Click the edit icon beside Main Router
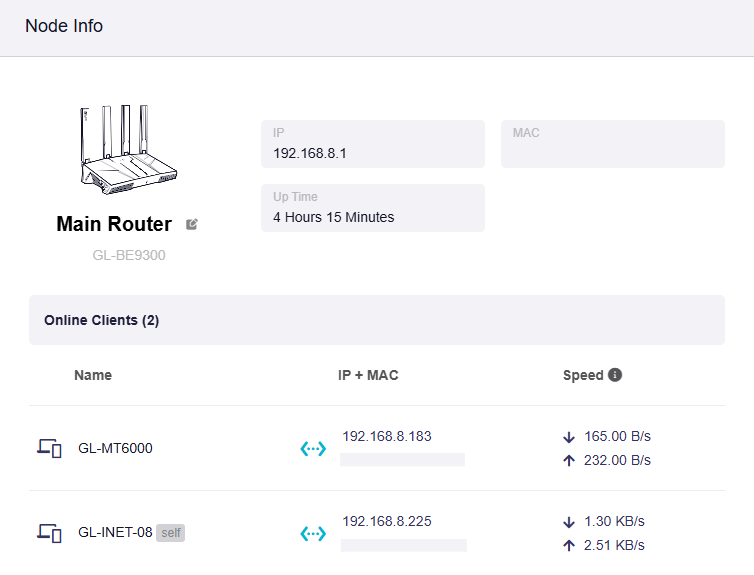 [191, 224]
